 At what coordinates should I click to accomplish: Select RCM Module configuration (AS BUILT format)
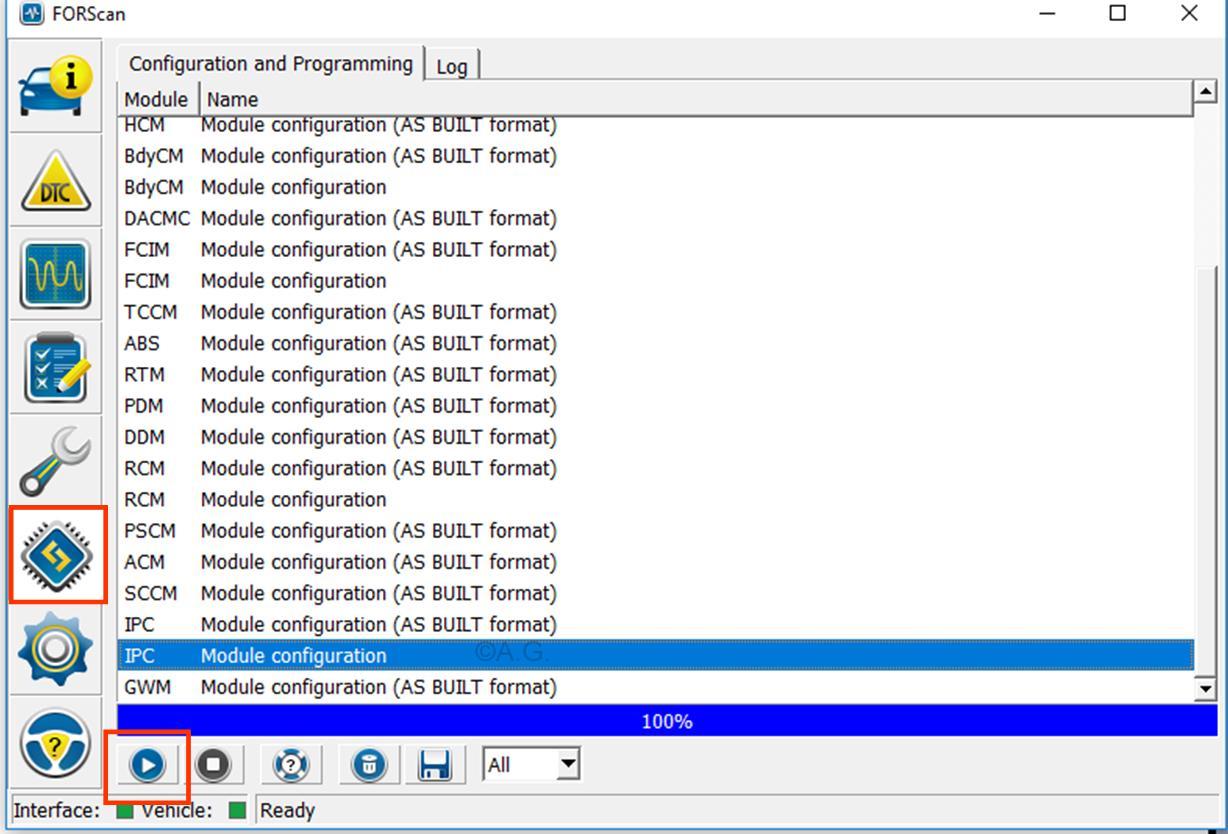[656, 468]
